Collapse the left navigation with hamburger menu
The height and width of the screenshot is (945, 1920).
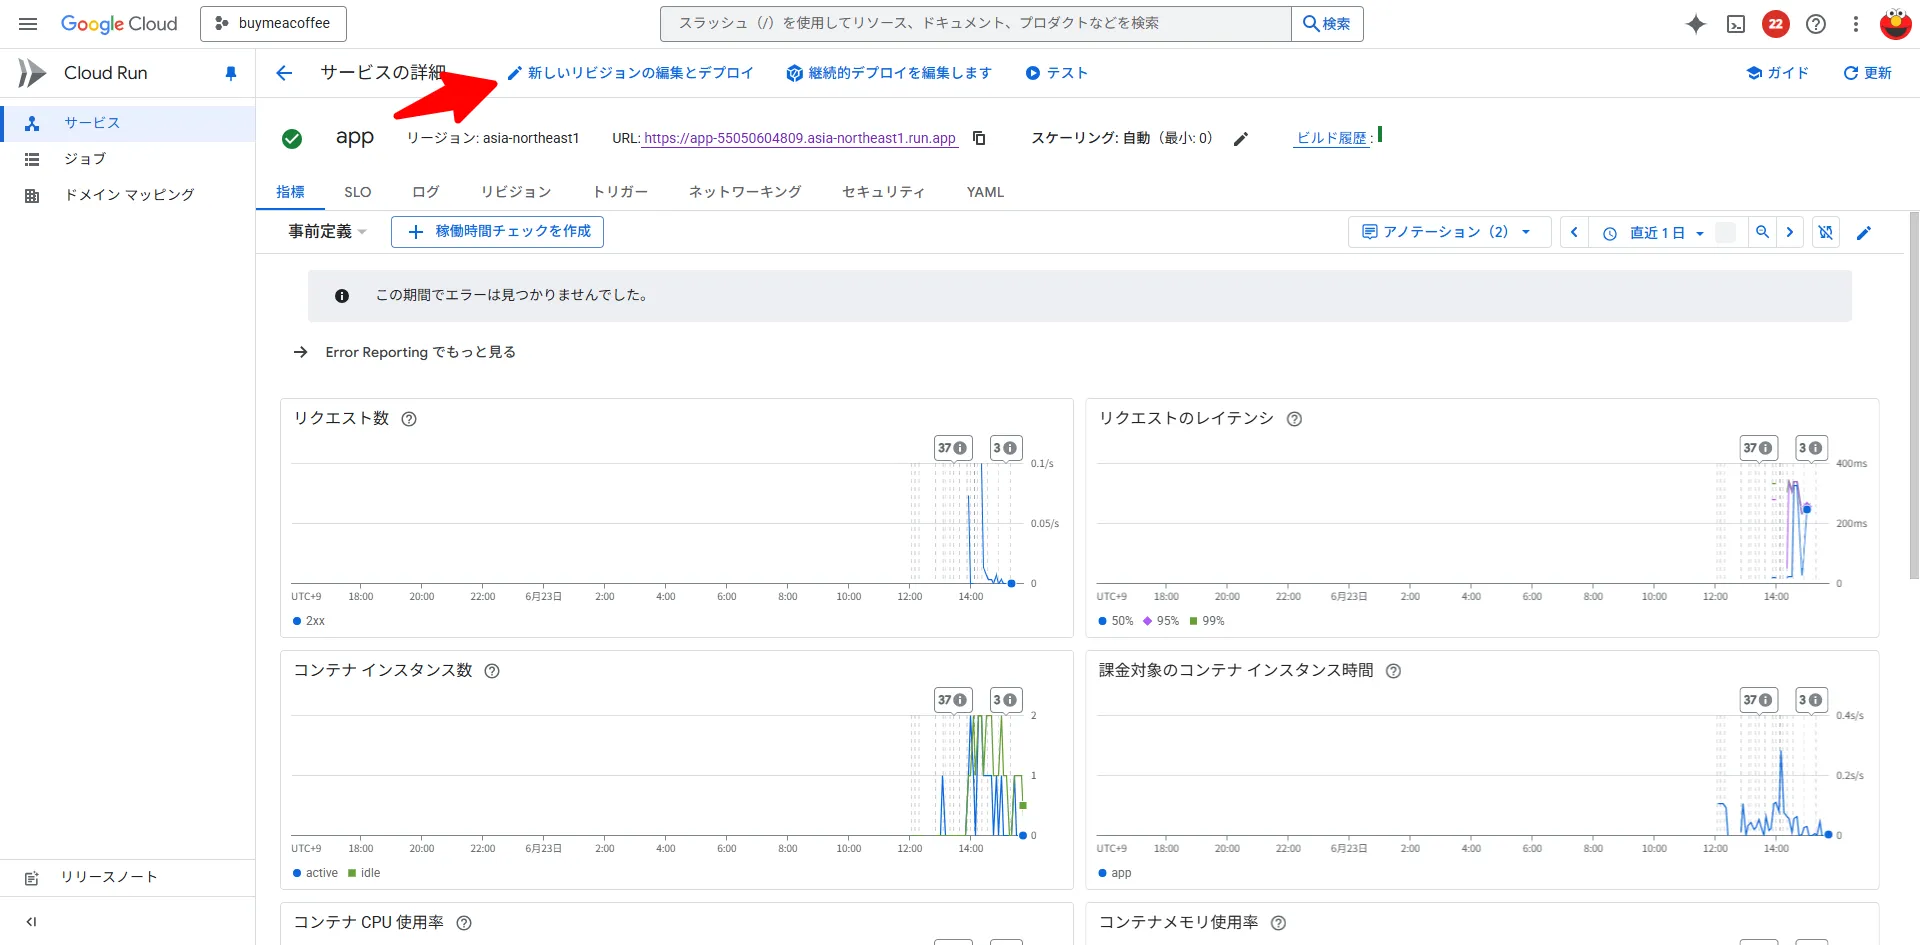[27, 23]
